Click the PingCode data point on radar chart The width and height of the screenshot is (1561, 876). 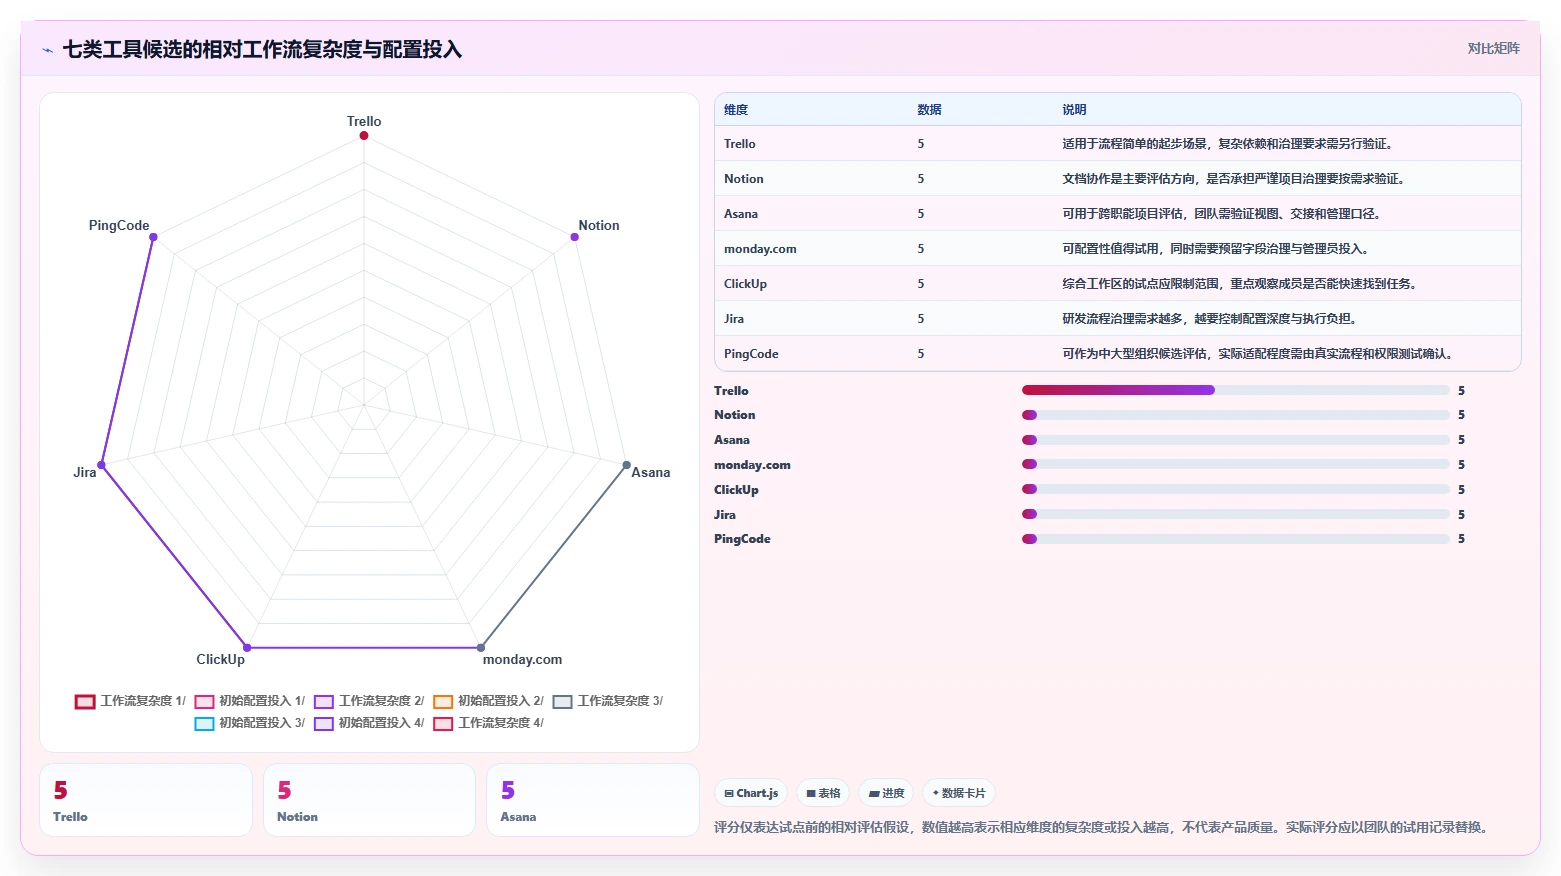153,237
